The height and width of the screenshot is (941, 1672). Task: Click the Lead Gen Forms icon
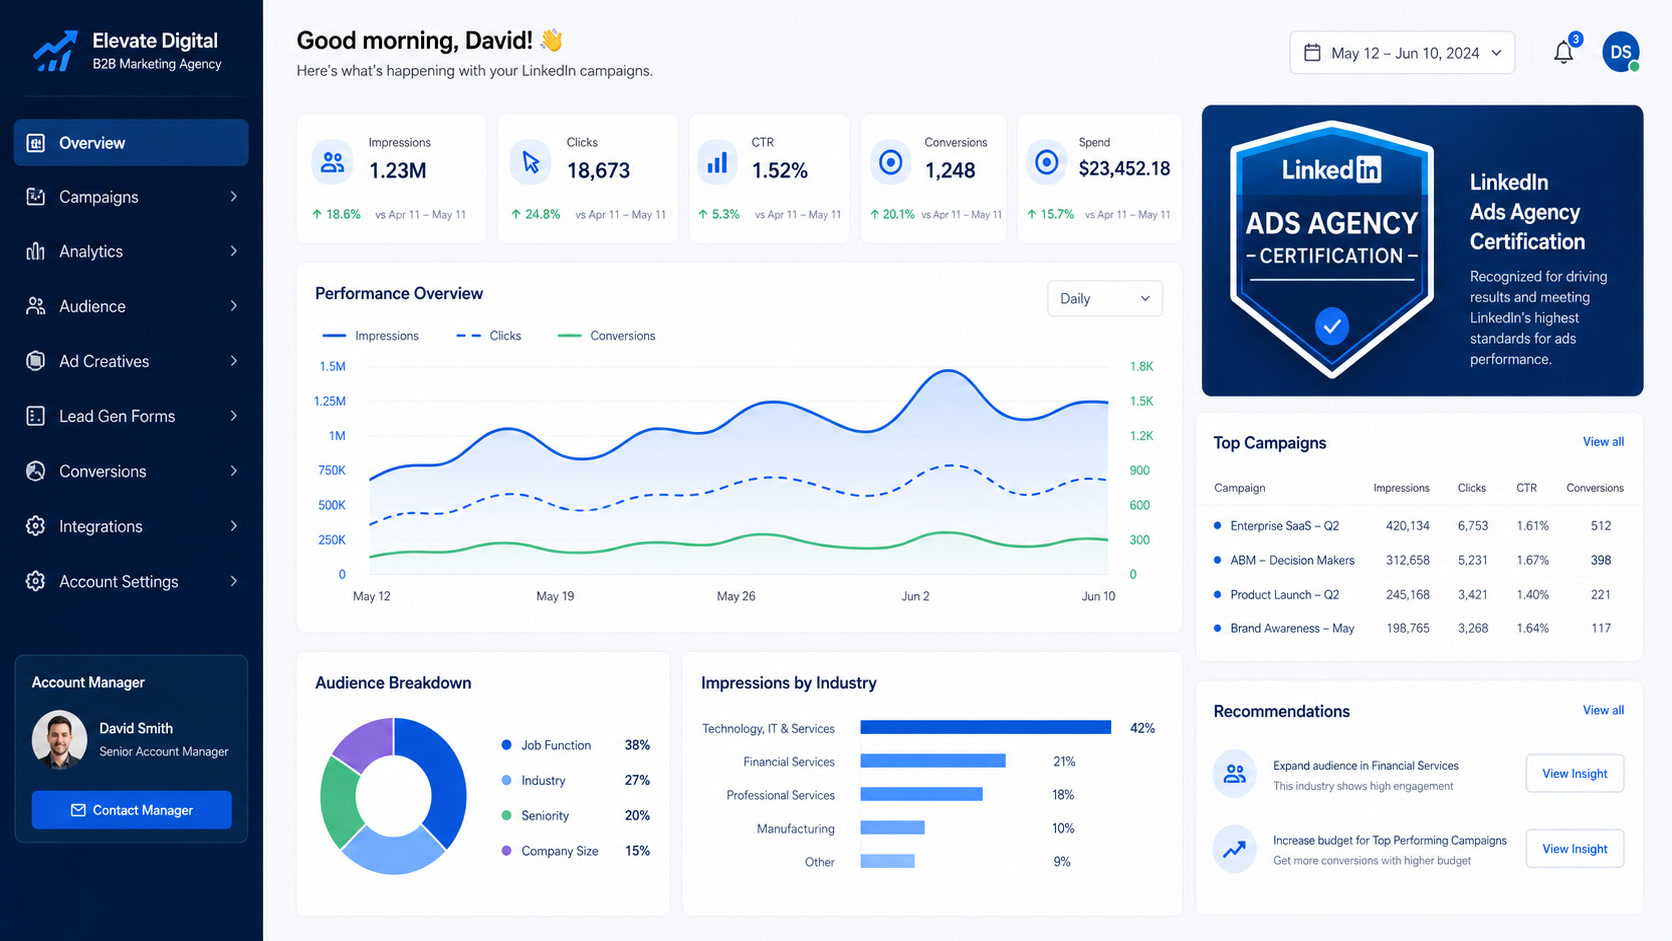[36, 416]
